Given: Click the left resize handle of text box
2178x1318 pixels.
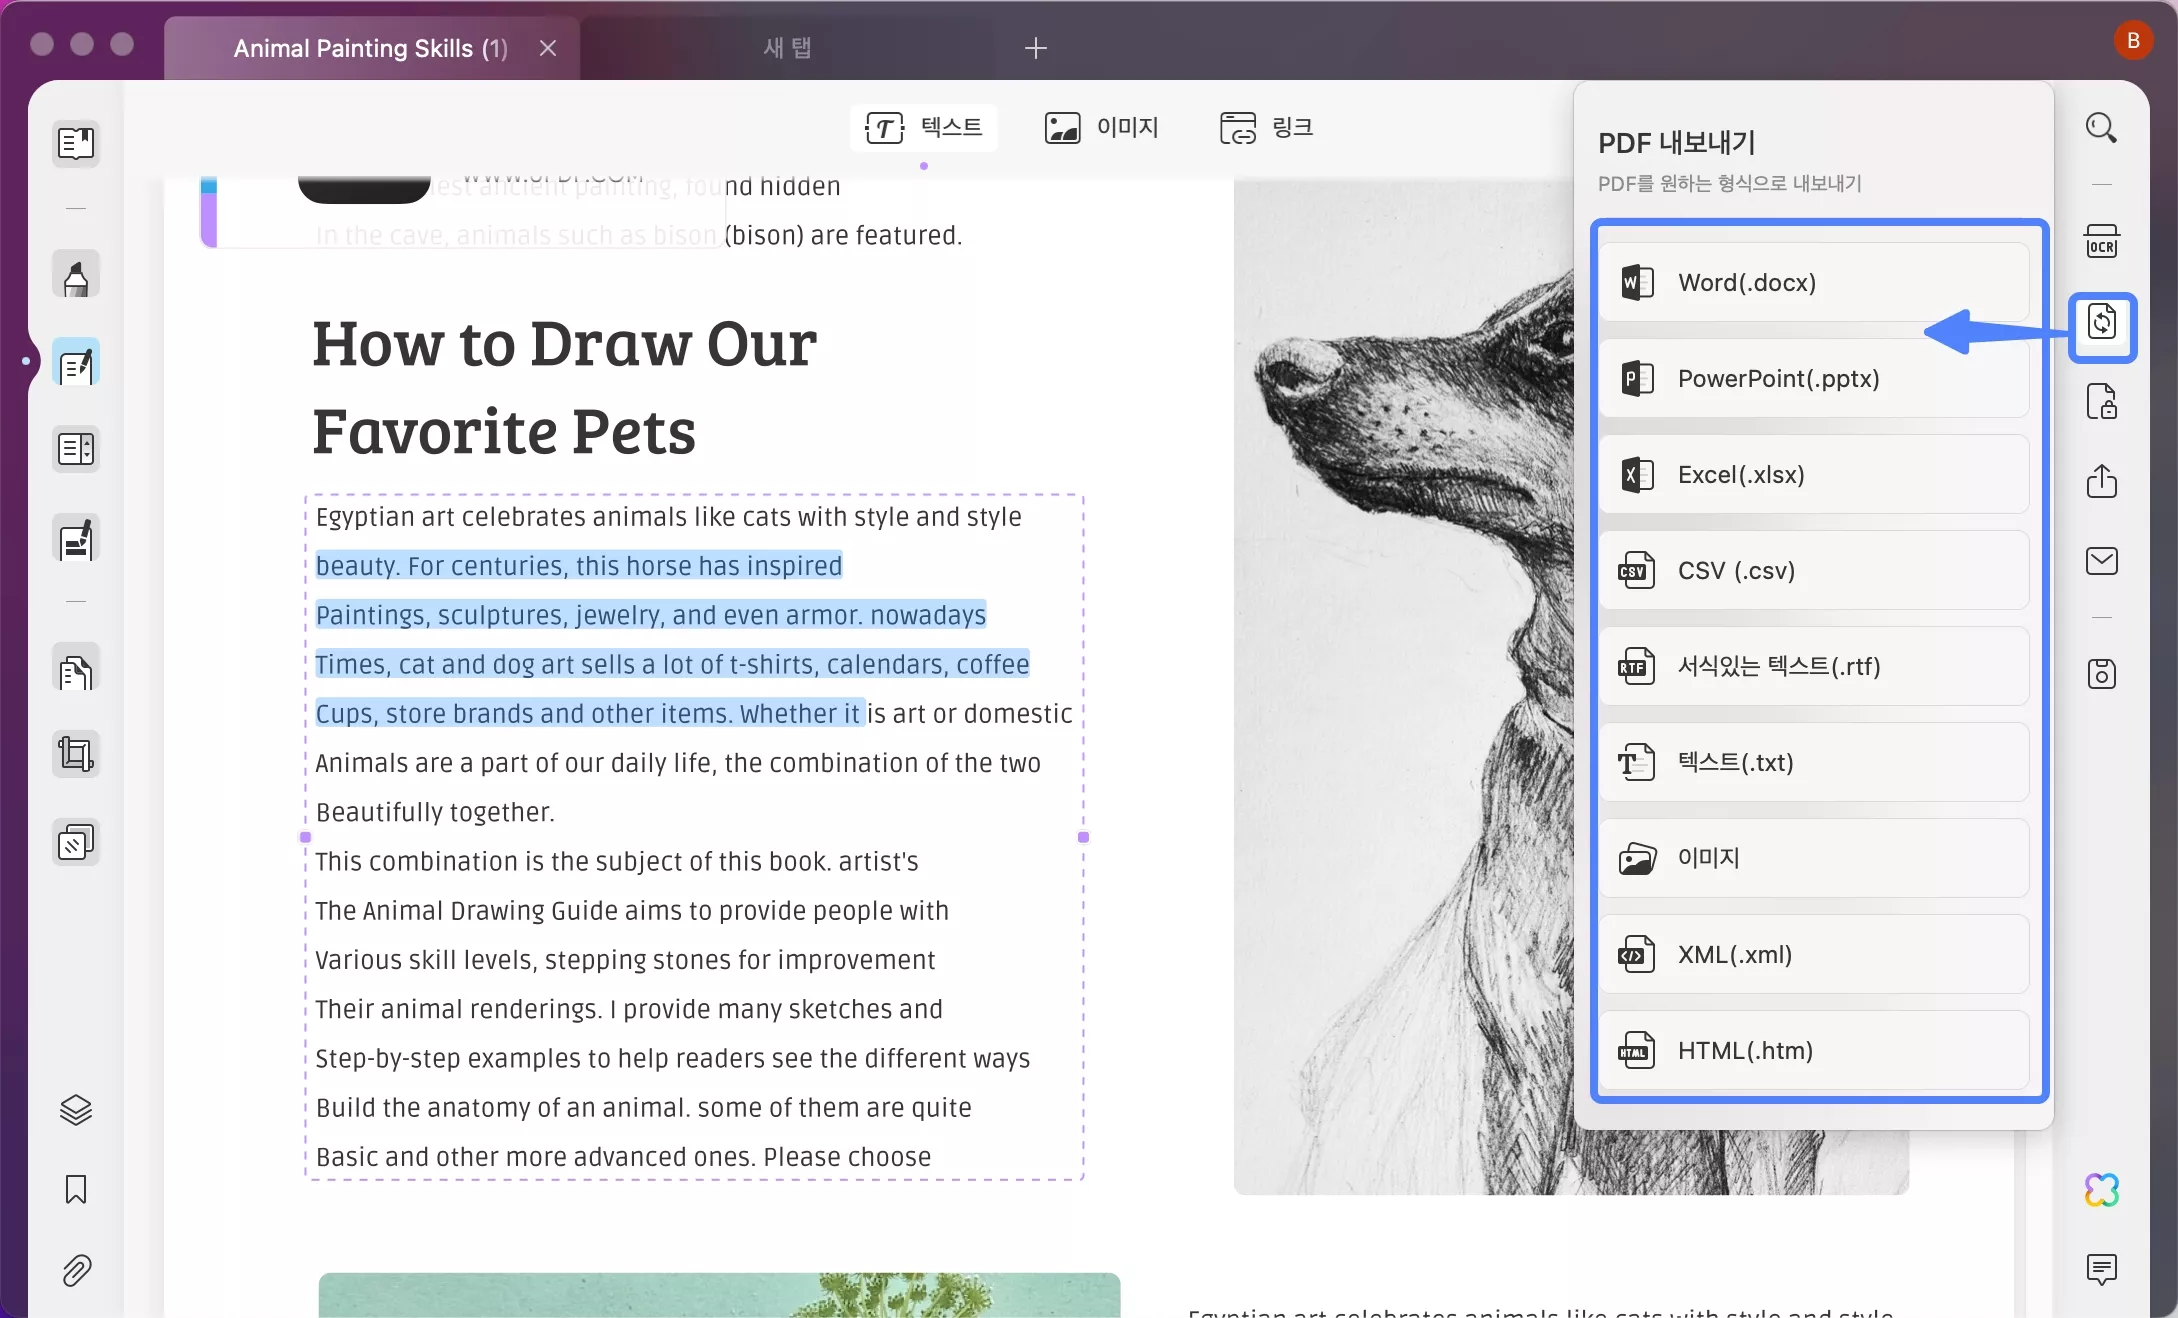Looking at the screenshot, I should click(x=306, y=837).
